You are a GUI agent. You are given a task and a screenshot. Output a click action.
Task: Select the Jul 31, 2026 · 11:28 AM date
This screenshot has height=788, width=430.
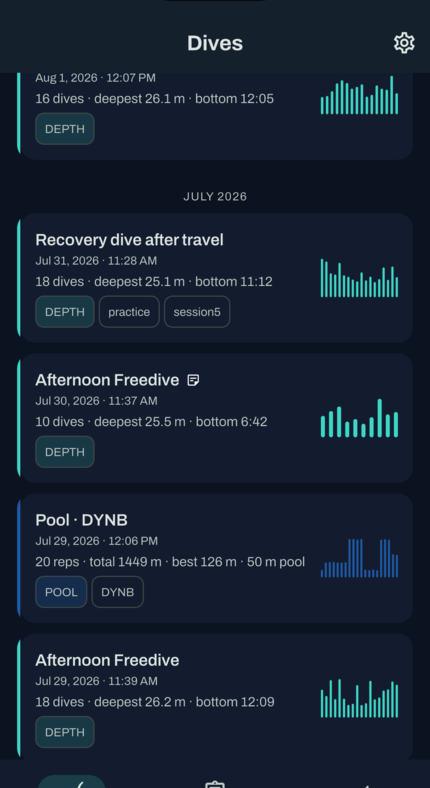(96, 261)
